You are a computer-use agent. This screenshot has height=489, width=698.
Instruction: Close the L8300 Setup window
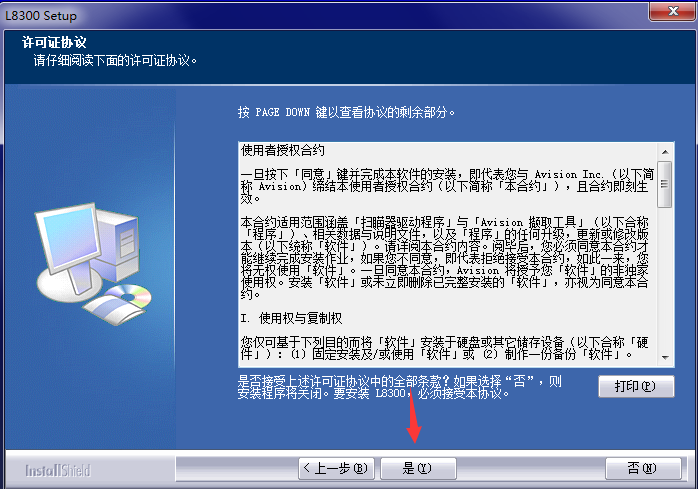(x=673, y=11)
